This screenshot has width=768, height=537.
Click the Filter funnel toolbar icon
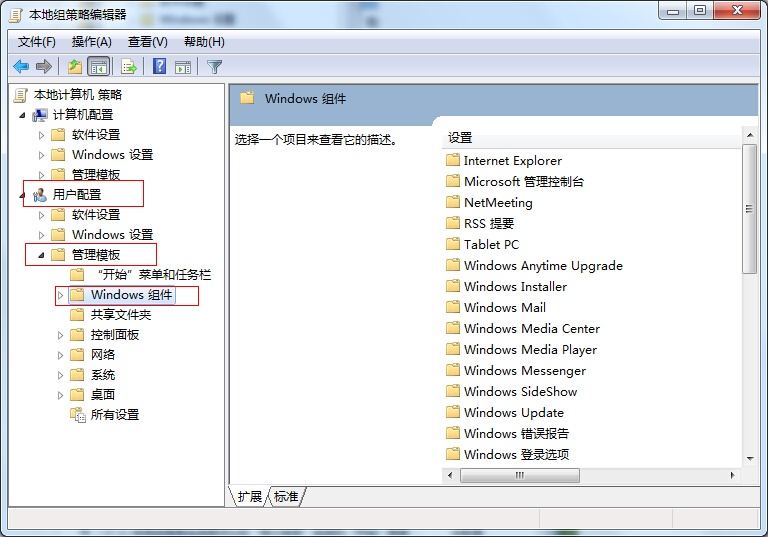tap(215, 67)
